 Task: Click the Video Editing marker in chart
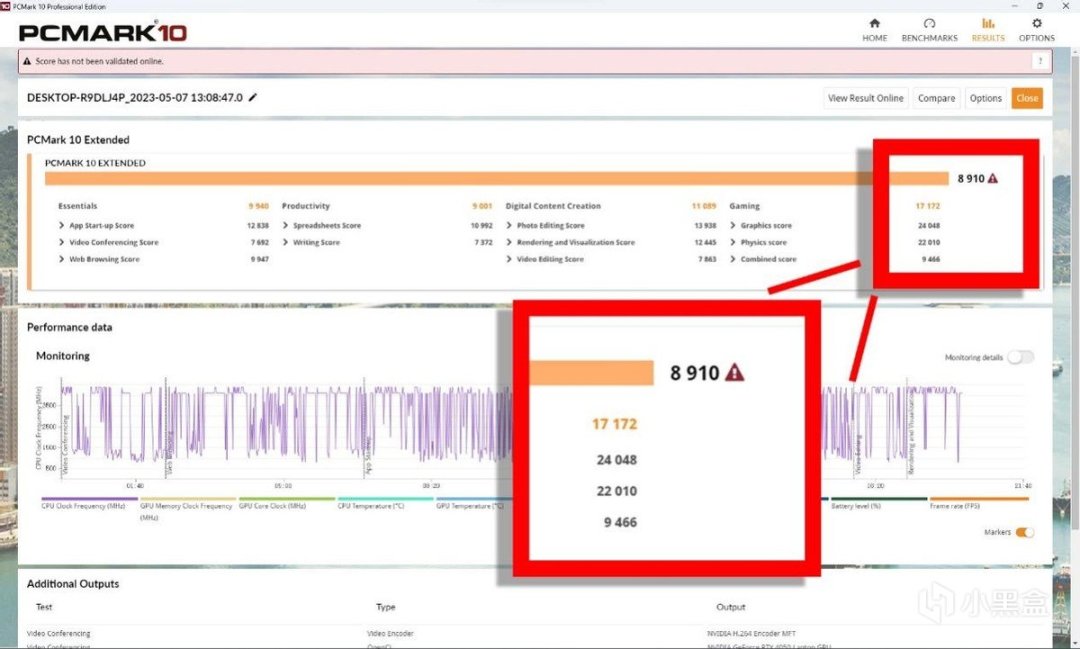pos(858,455)
